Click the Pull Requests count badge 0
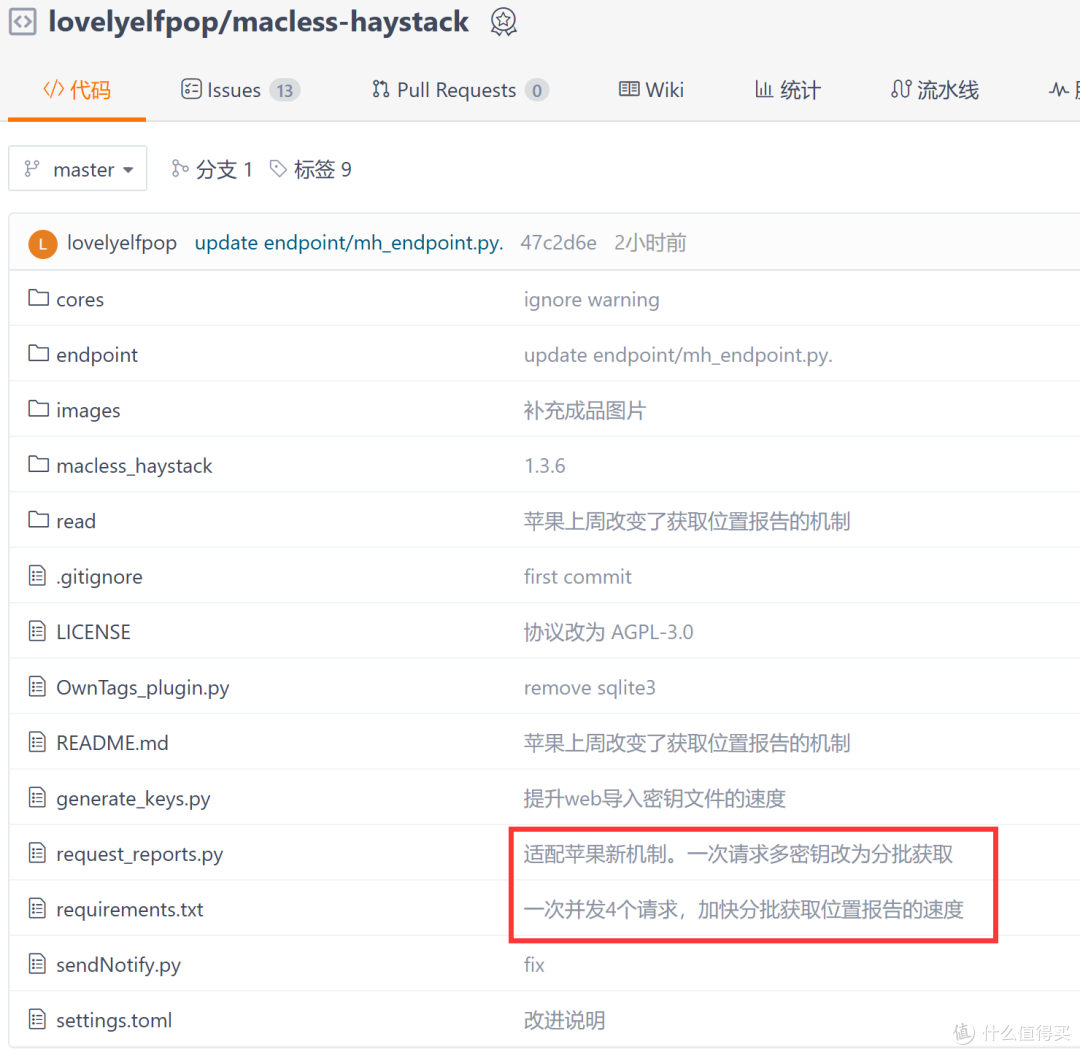Screen dimensions: 1080x1055 (537, 90)
